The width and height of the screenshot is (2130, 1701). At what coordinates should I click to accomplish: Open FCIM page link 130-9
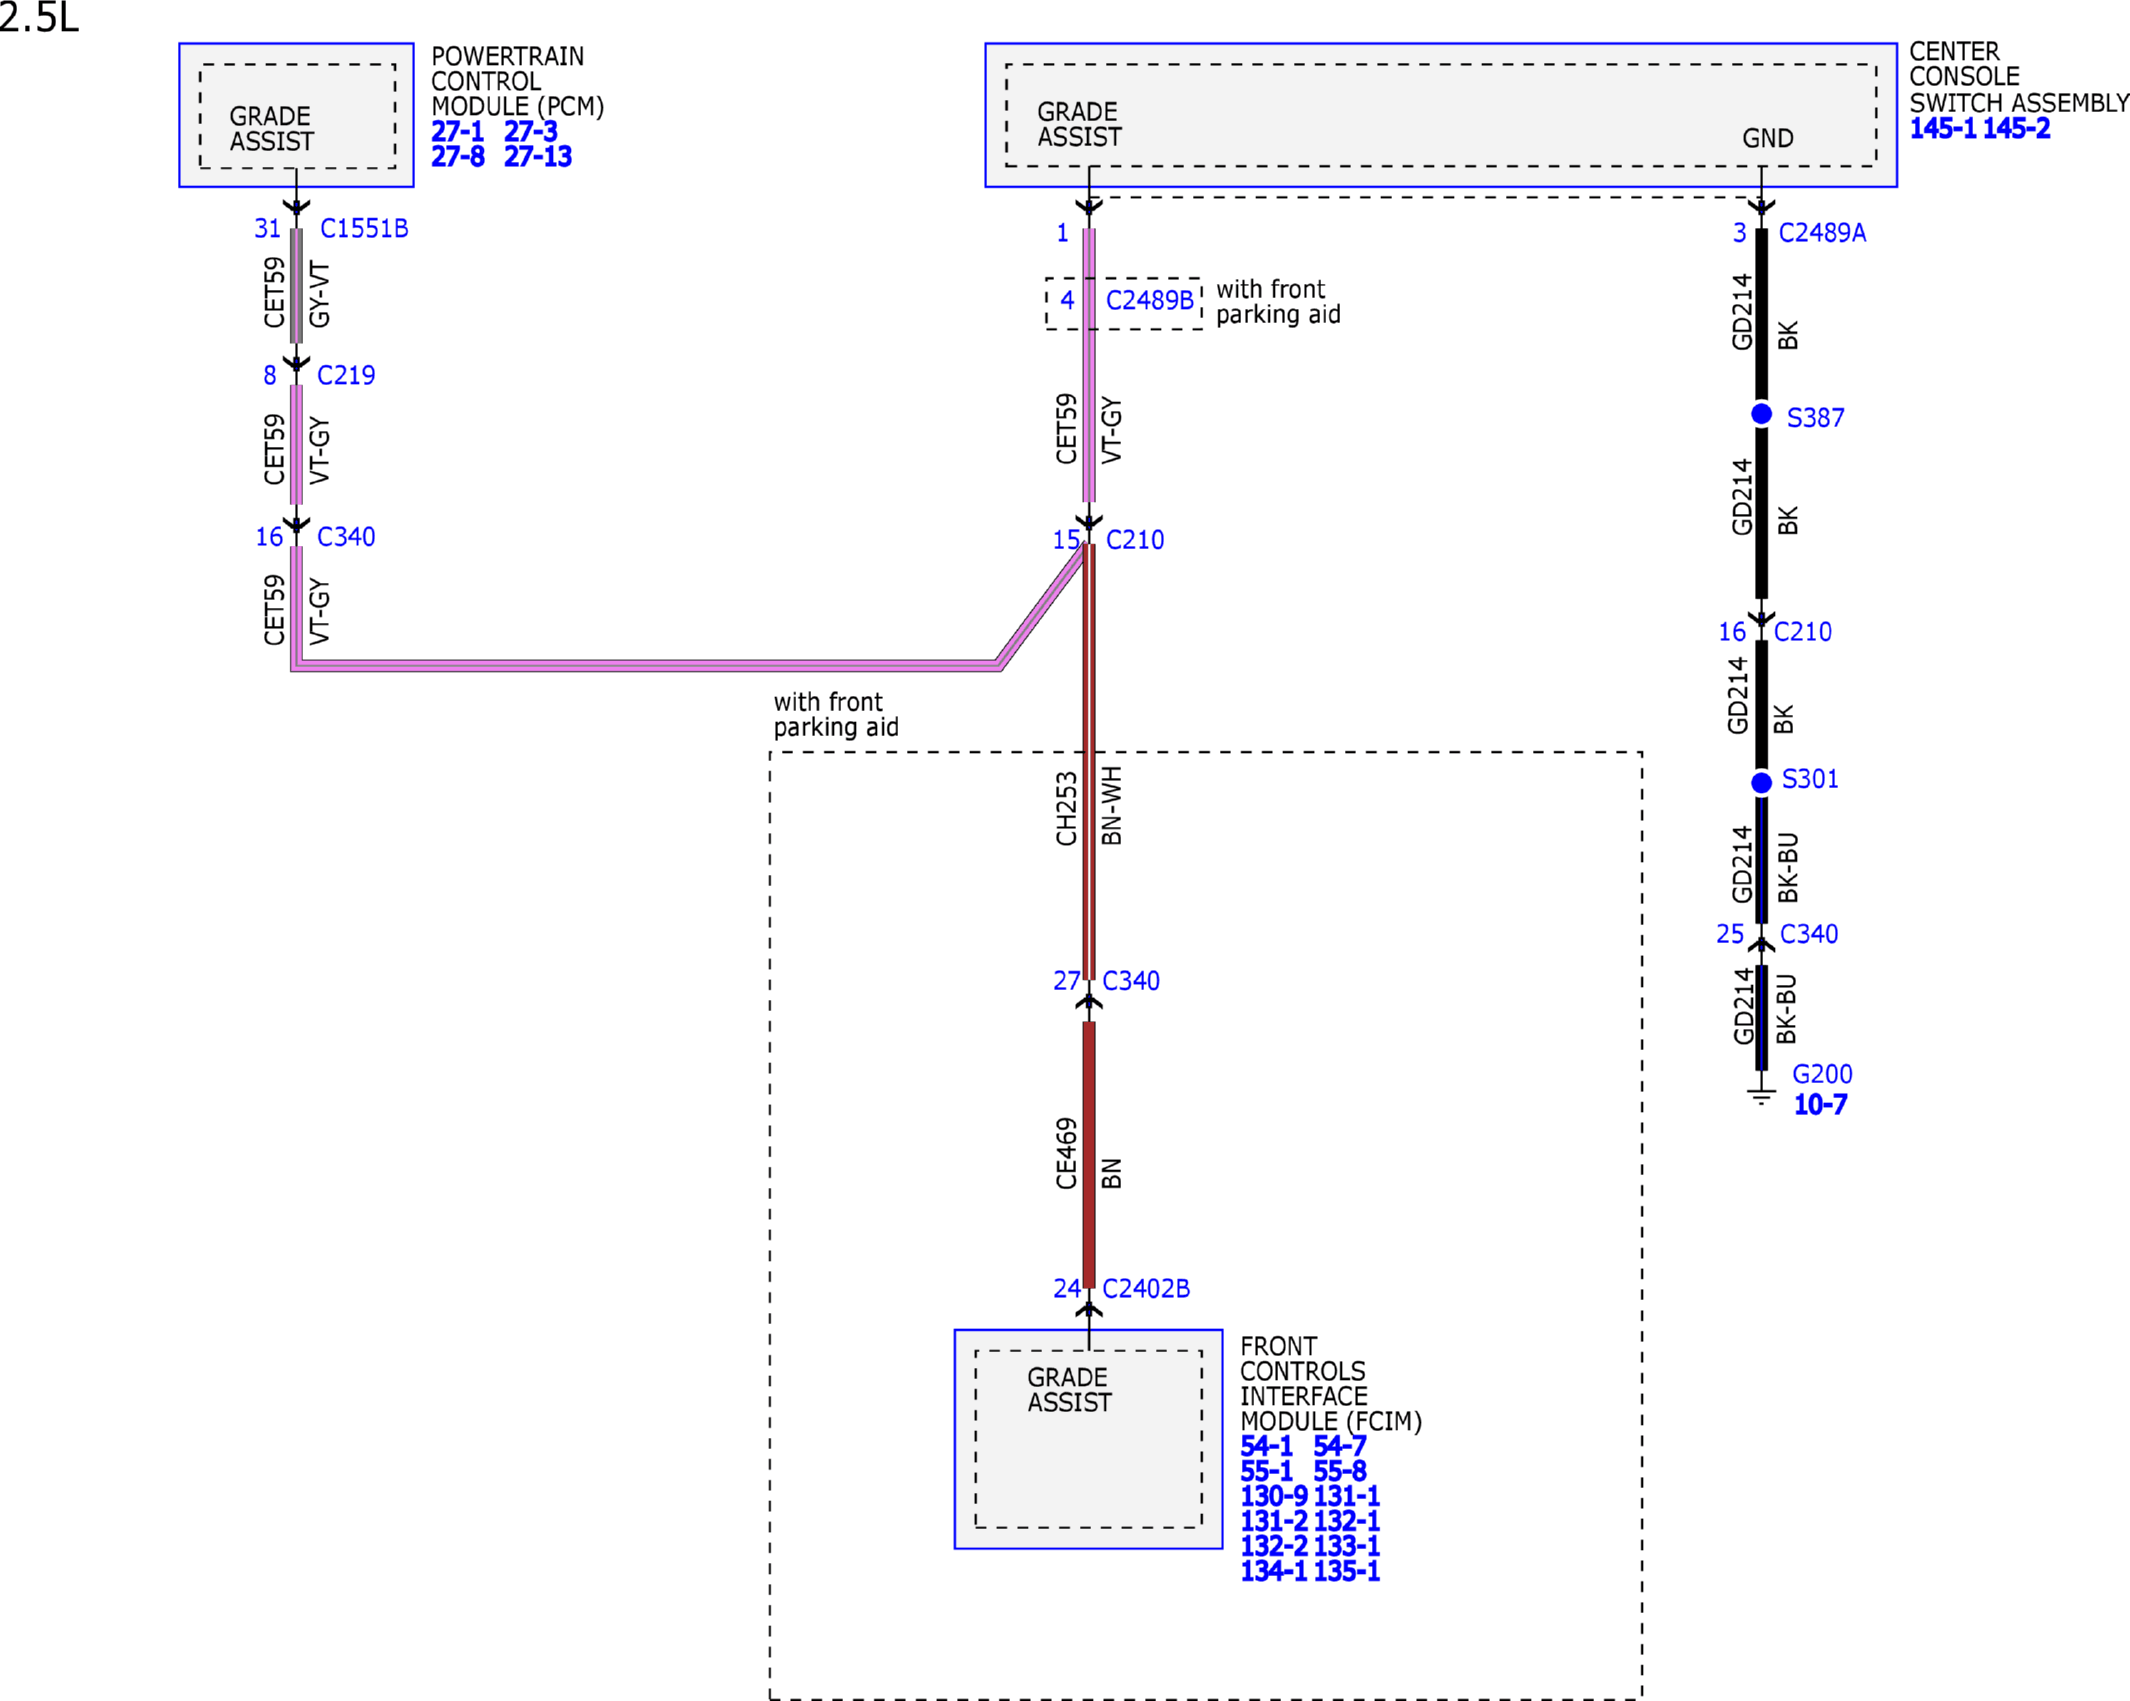click(1274, 1496)
